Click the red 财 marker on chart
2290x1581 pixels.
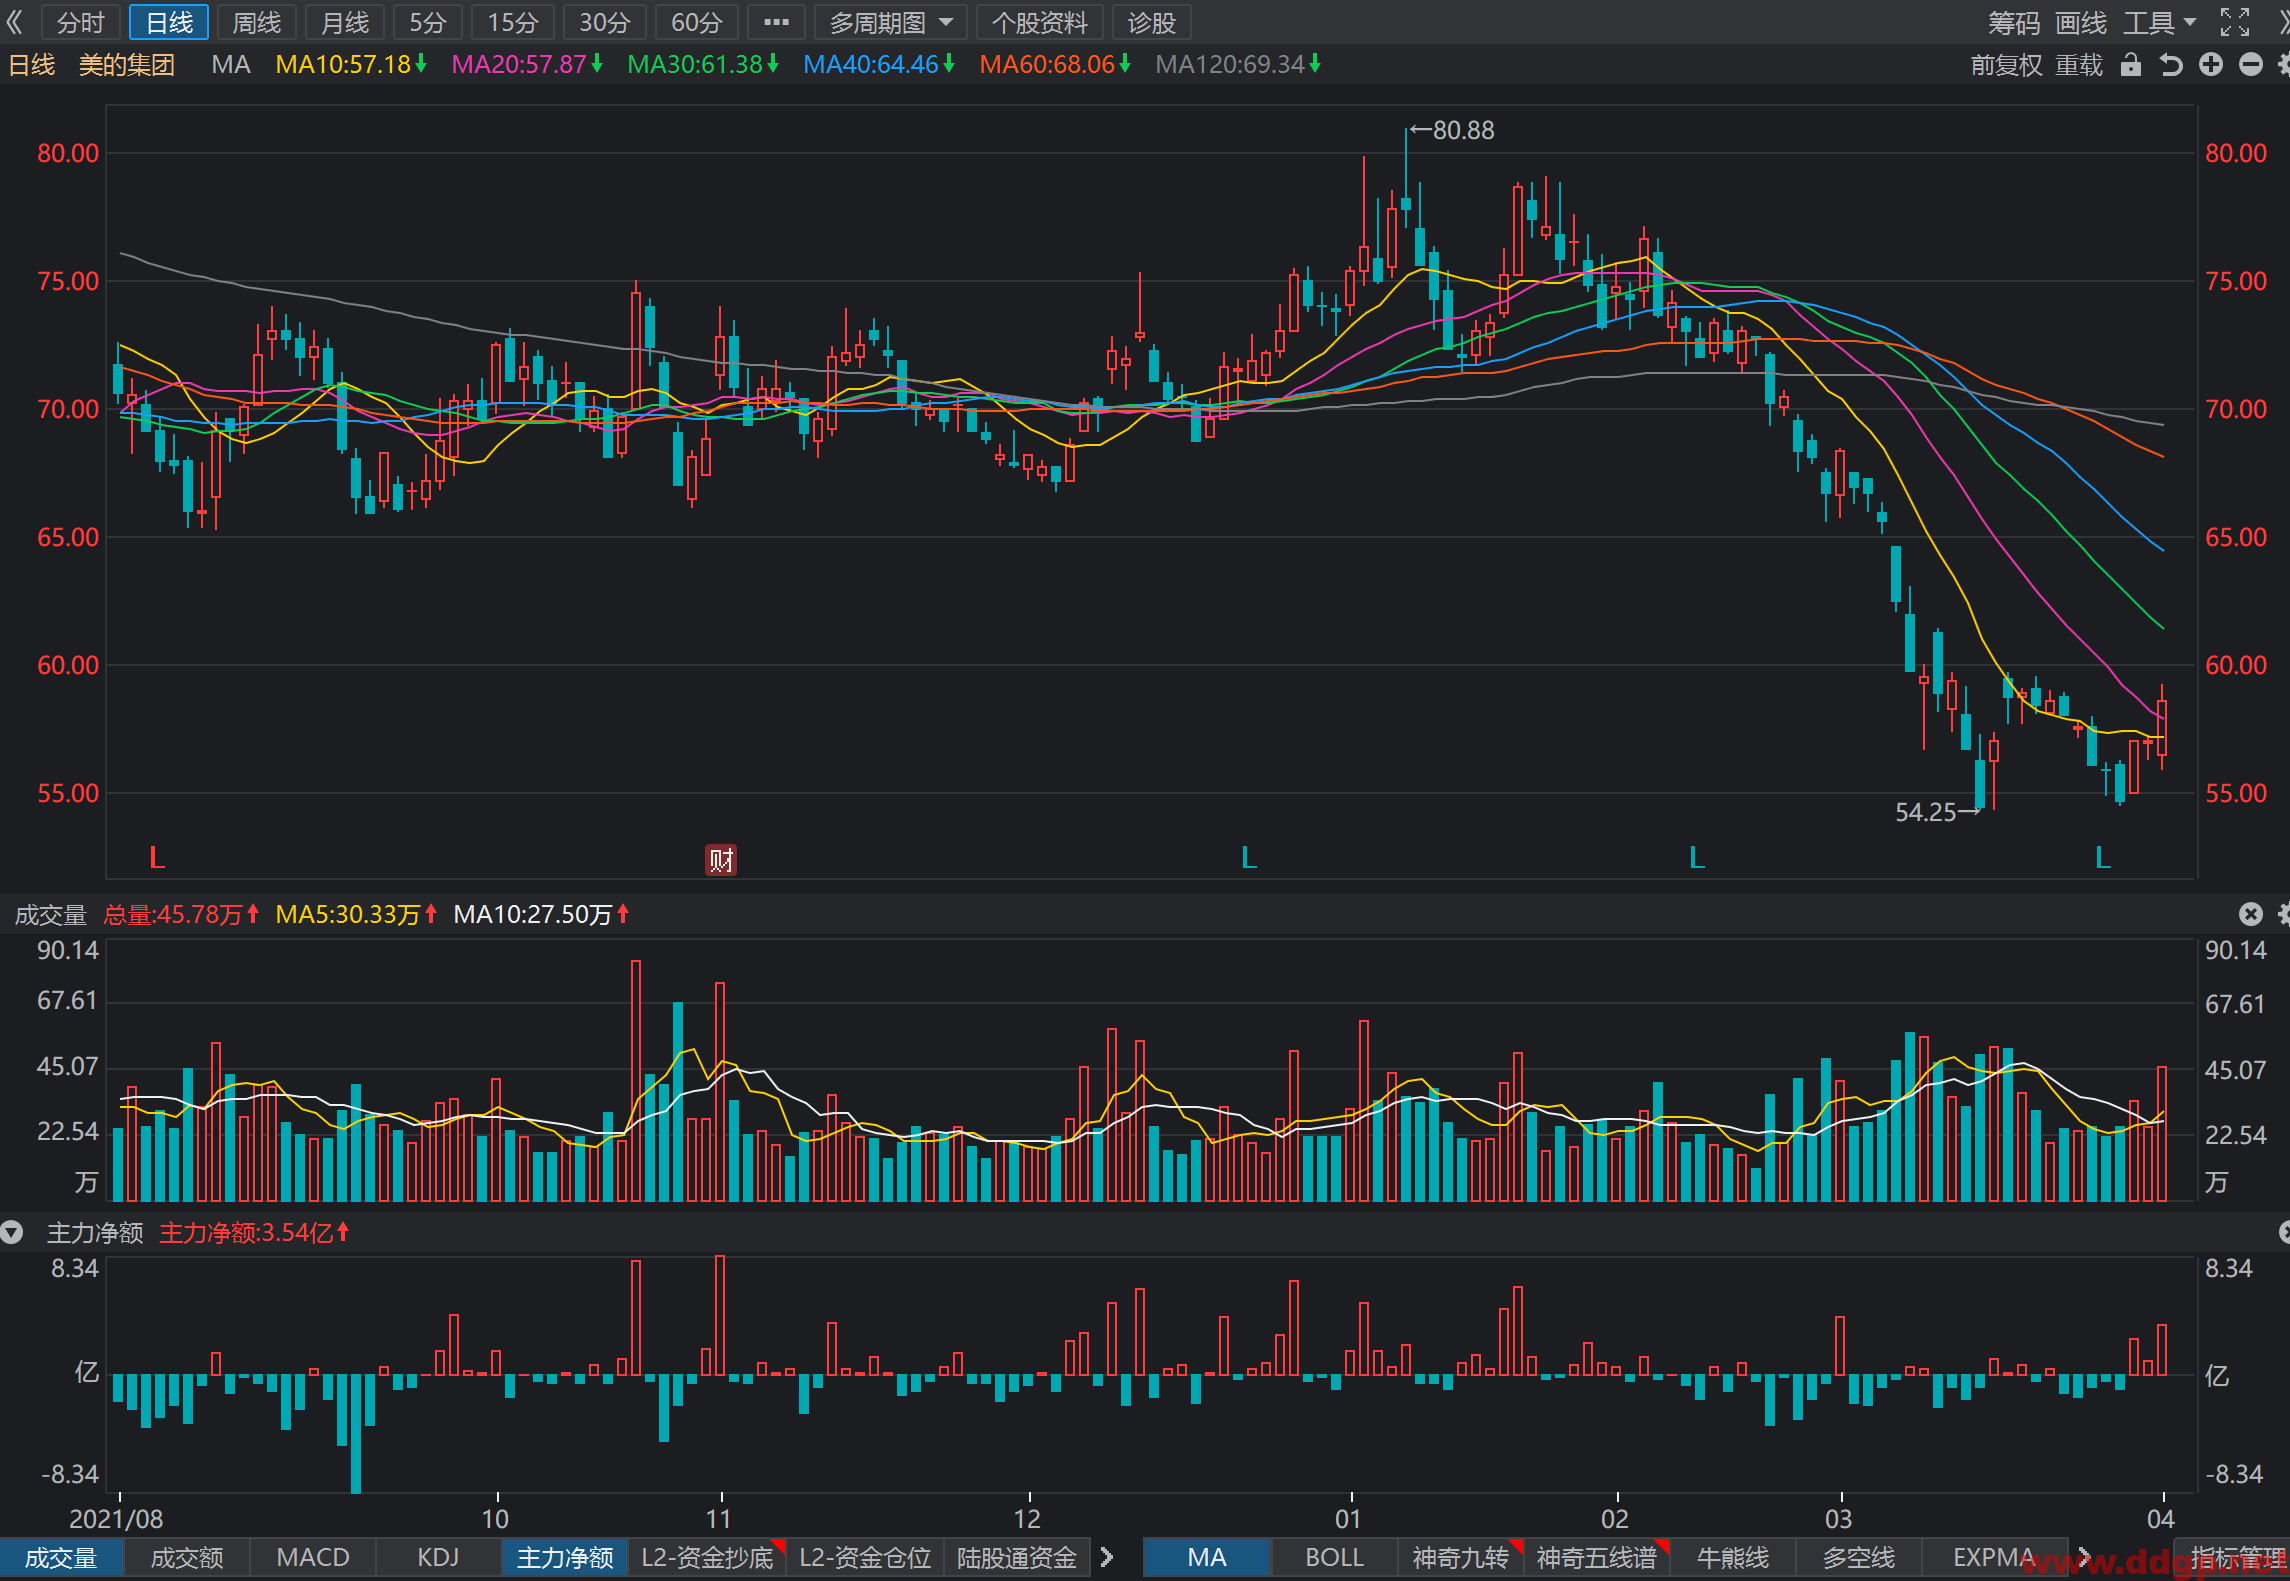pos(721,859)
